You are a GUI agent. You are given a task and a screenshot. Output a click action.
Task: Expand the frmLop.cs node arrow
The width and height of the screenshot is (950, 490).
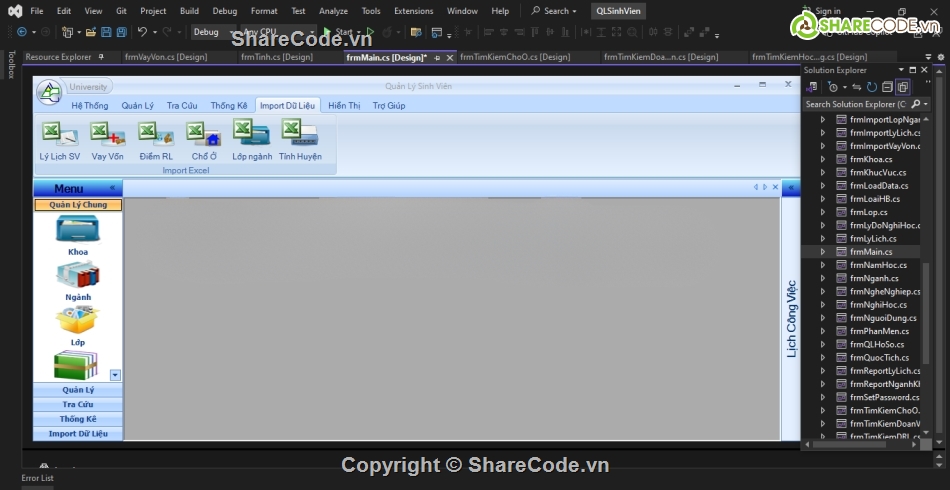click(x=823, y=212)
